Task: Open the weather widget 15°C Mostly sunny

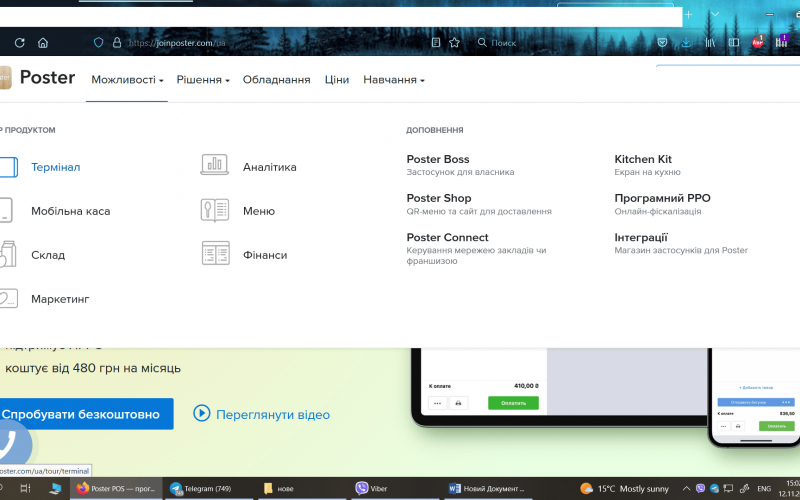Action: [x=624, y=488]
